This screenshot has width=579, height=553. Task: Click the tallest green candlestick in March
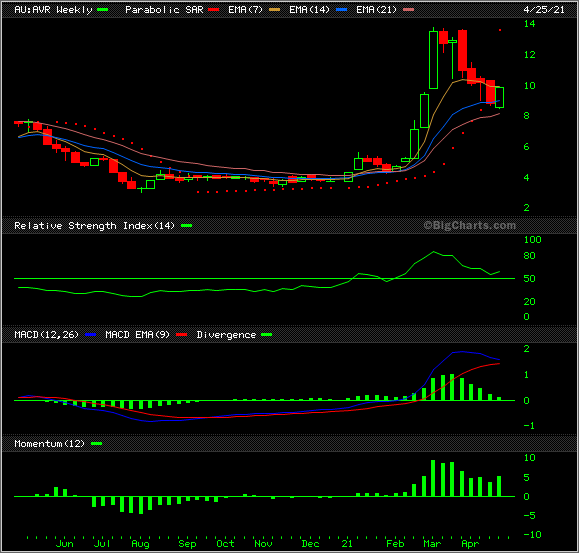tap(434, 60)
